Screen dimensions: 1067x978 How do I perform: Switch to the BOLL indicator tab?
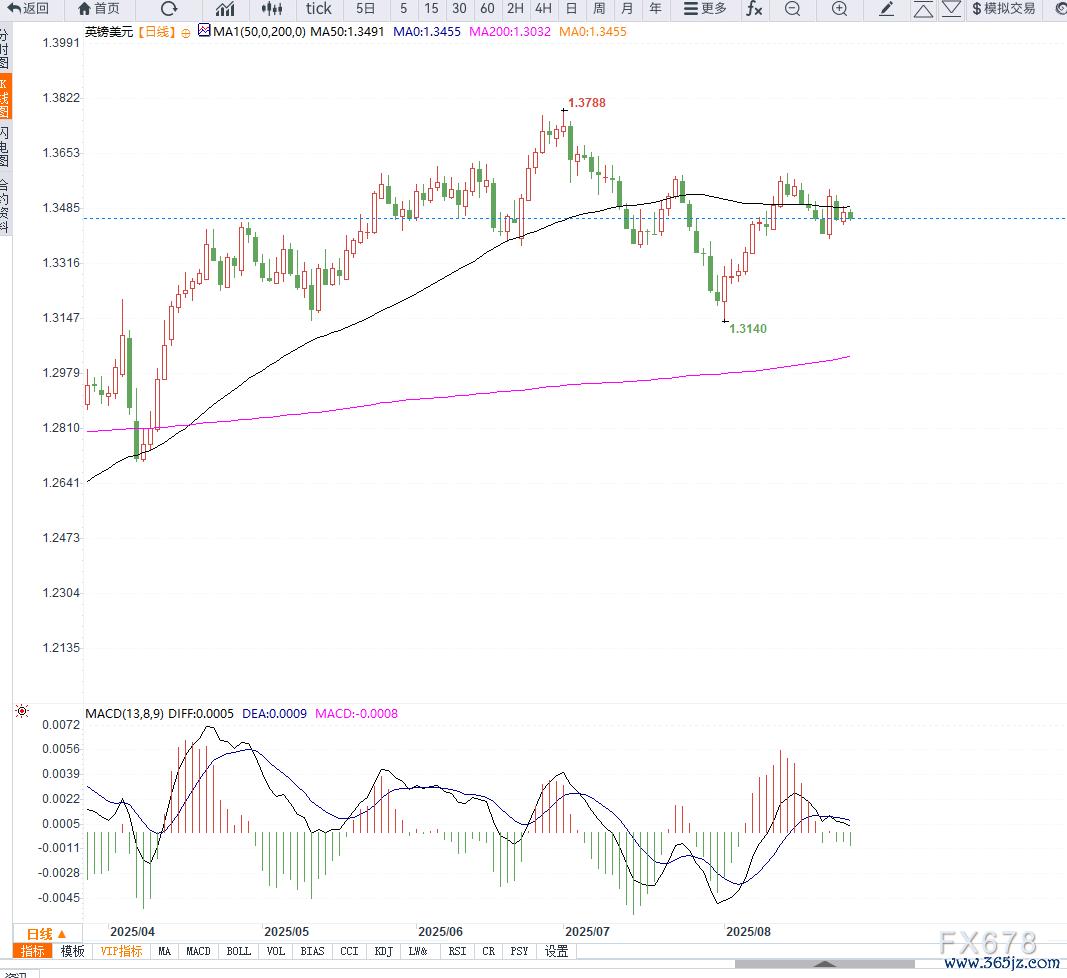click(x=238, y=951)
